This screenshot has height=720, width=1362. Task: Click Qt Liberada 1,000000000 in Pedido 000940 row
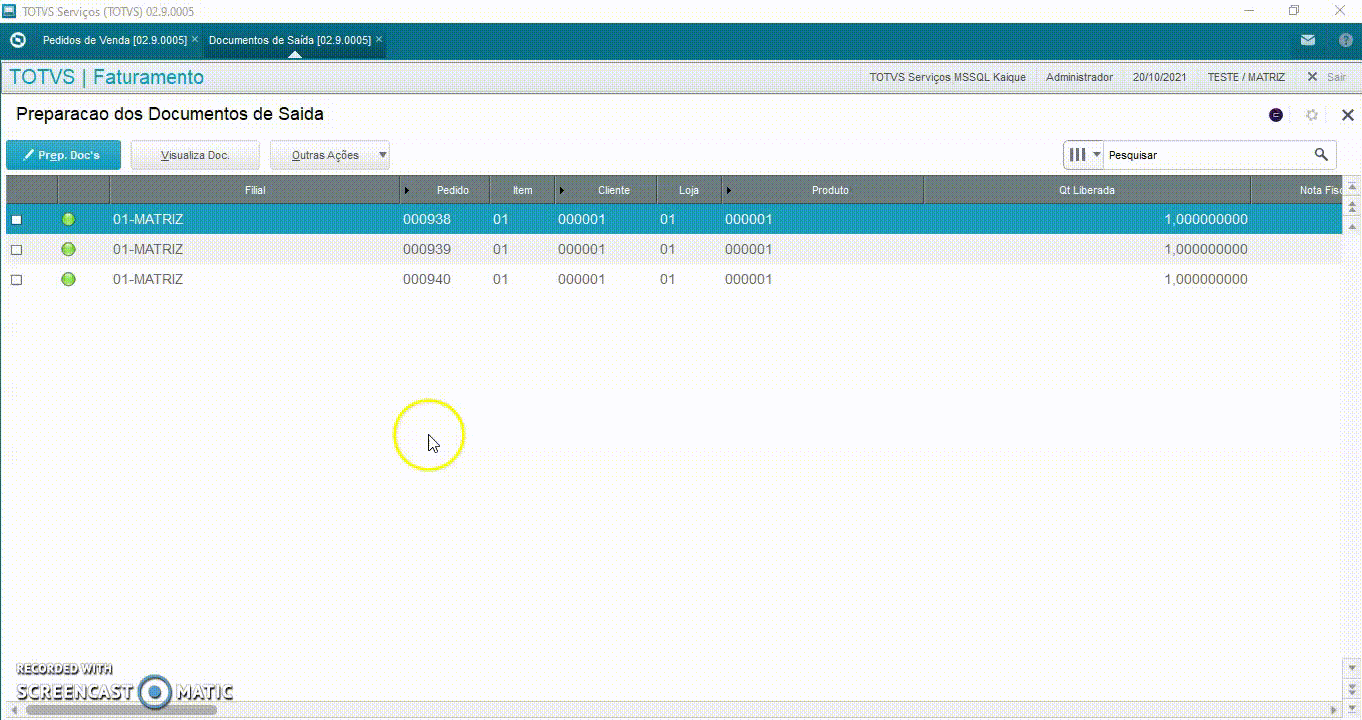click(1206, 279)
